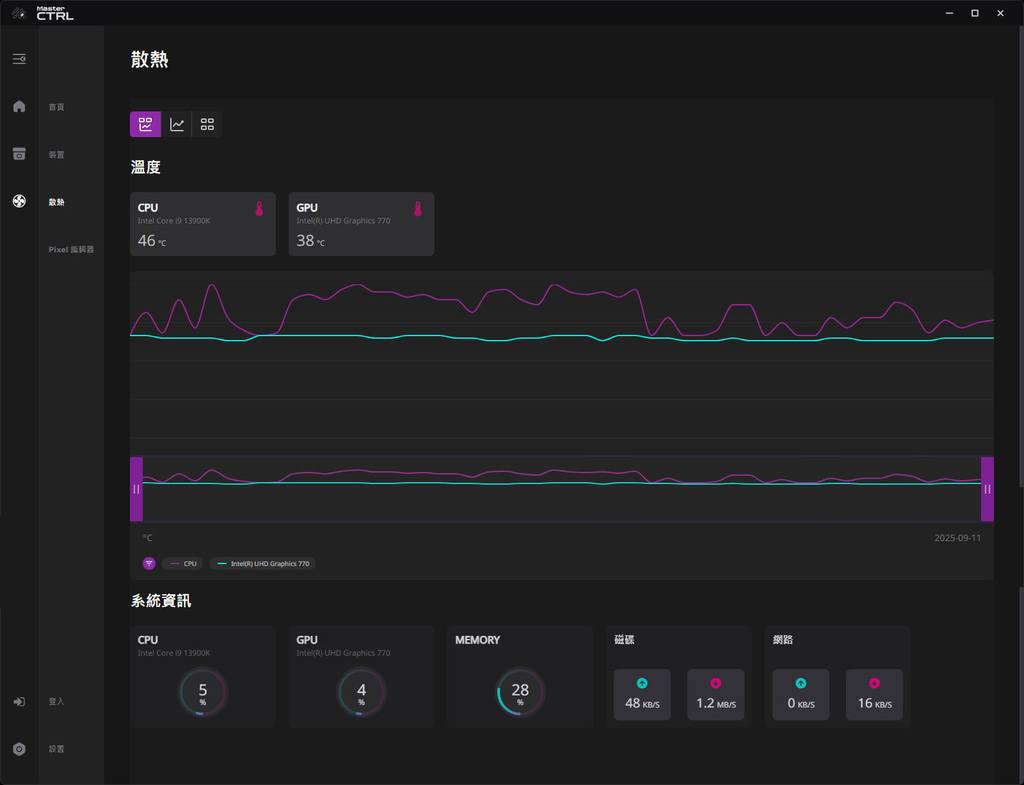
Task: Open the devices icon in sidebar
Action: [x=19, y=154]
